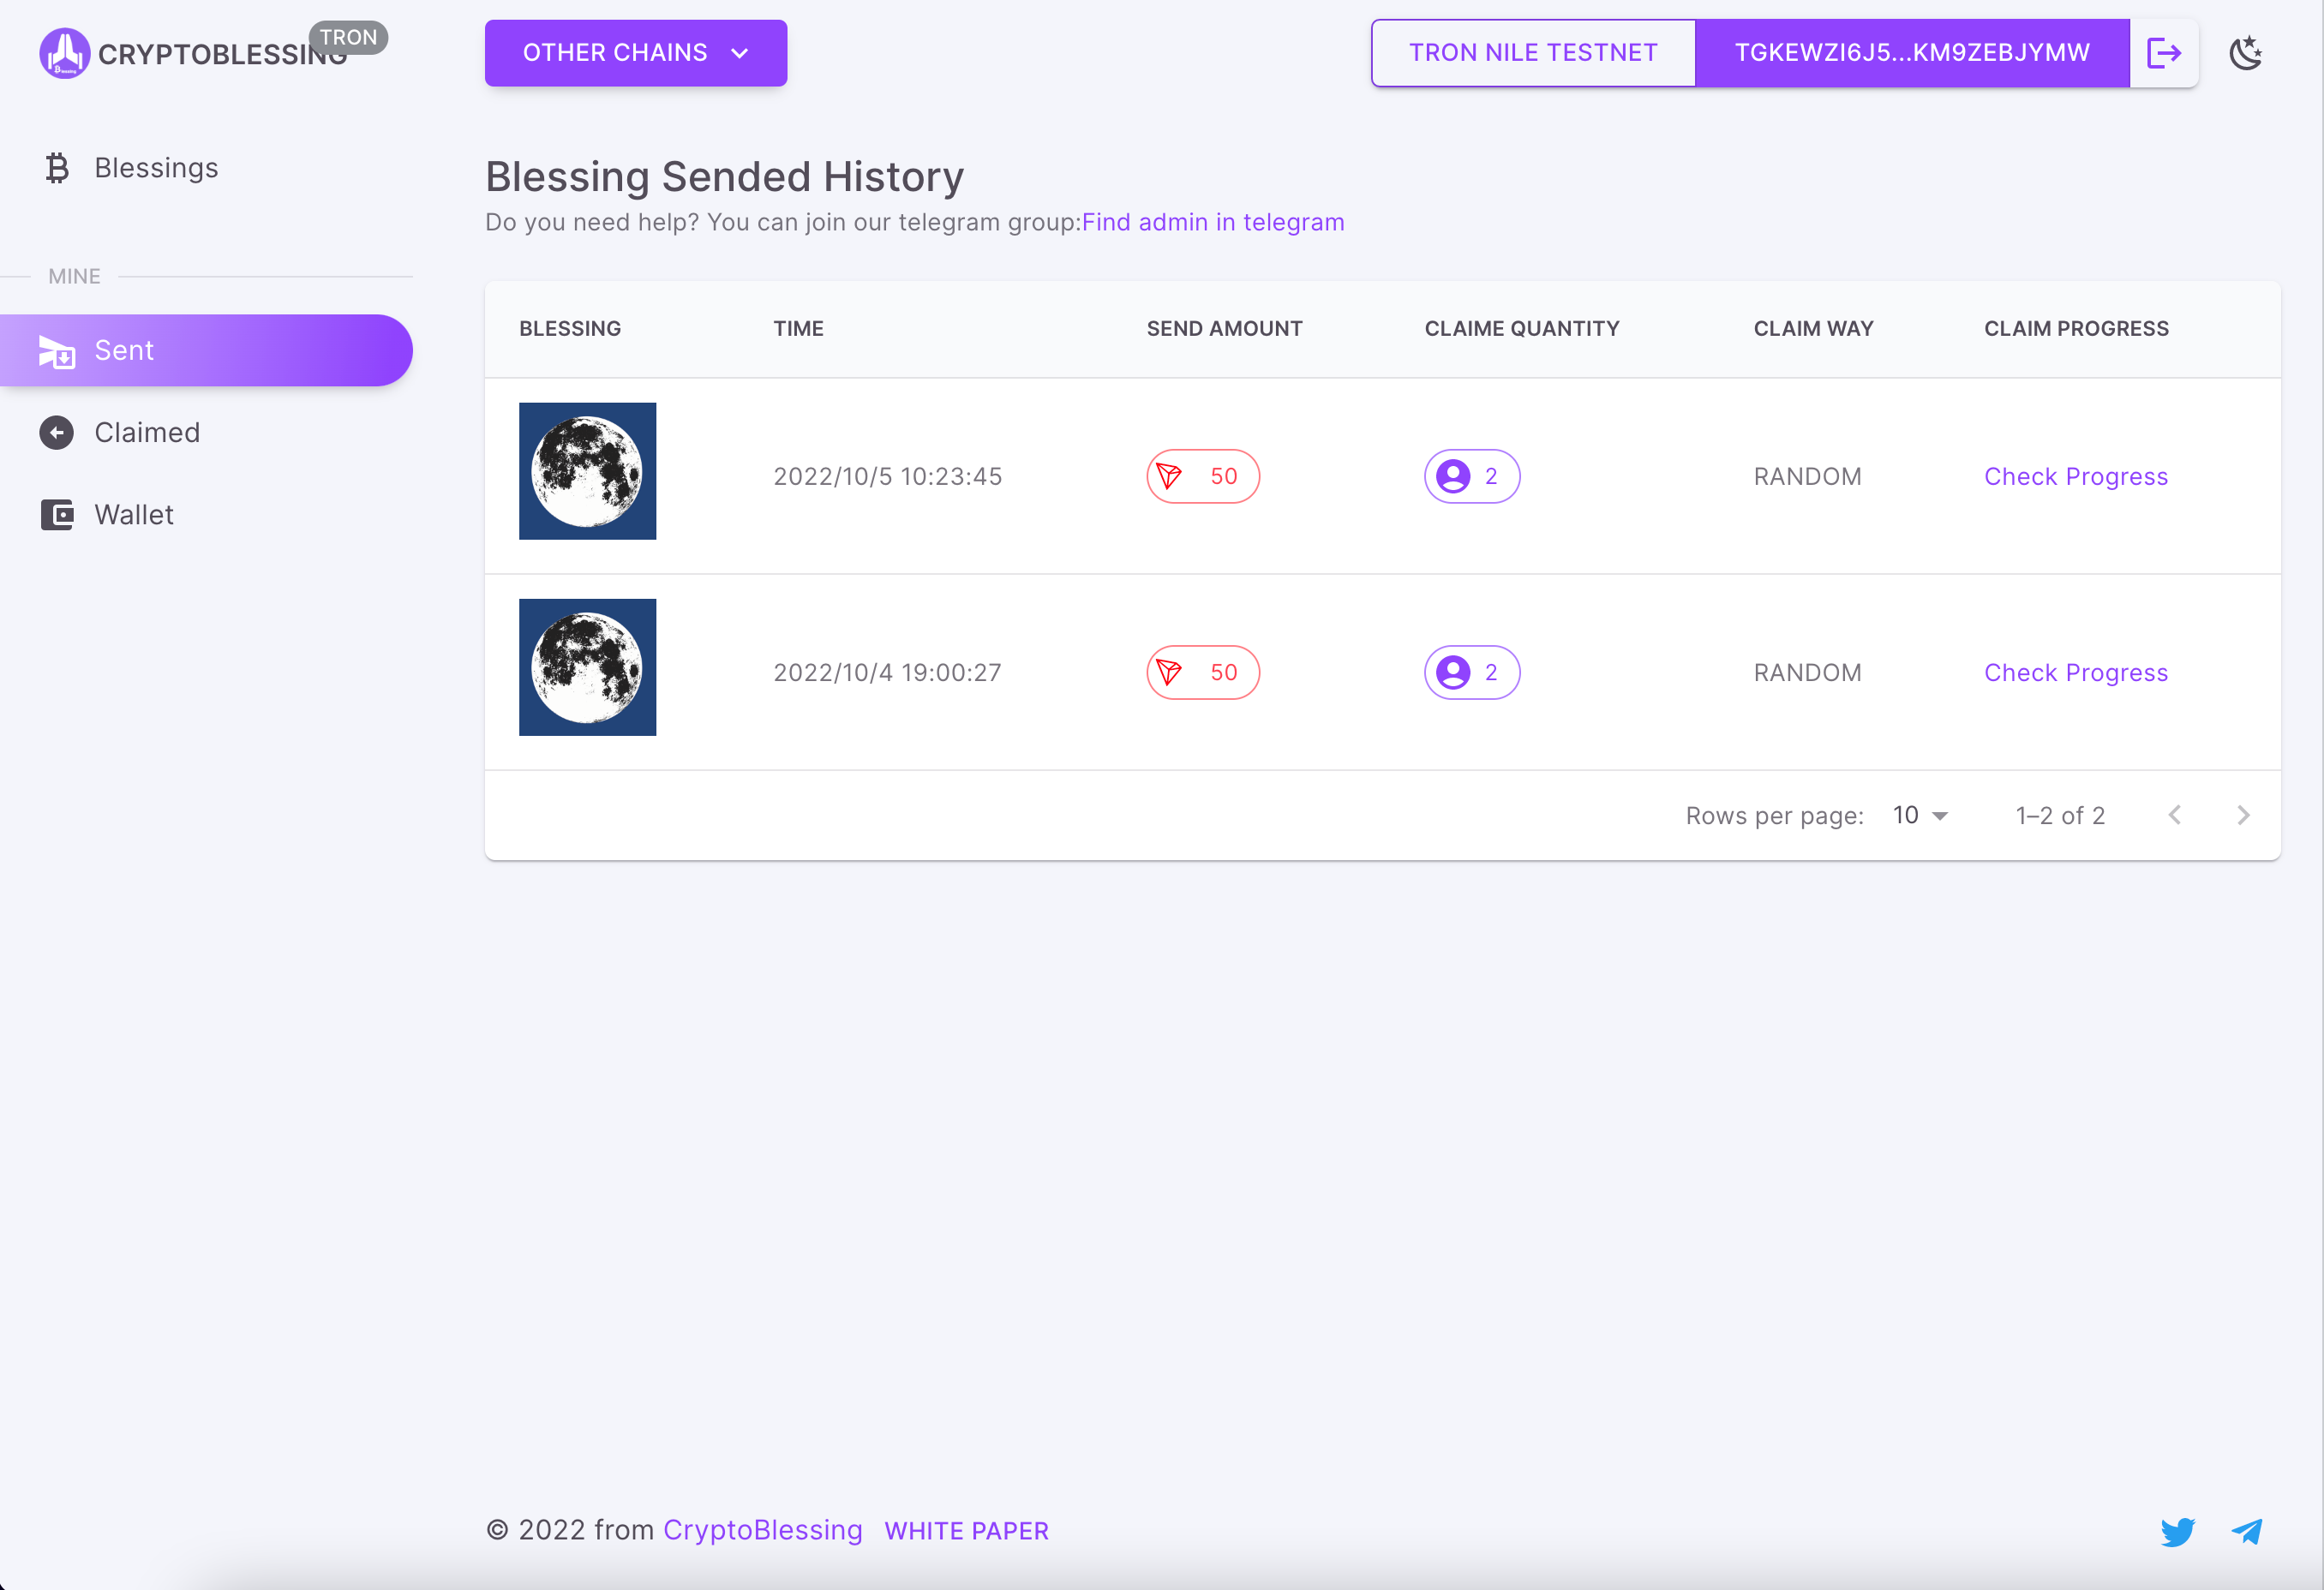Screen dimensions: 2324x1590
Task: Go to Claimed in sidebar
Action: (146, 432)
